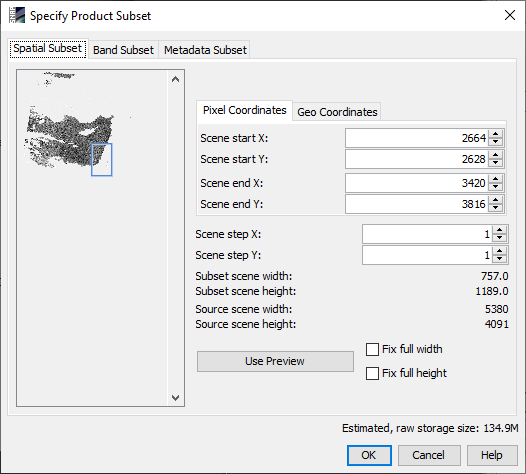
Task: Increase Scene end Y with up arrow
Action: click(x=495, y=200)
